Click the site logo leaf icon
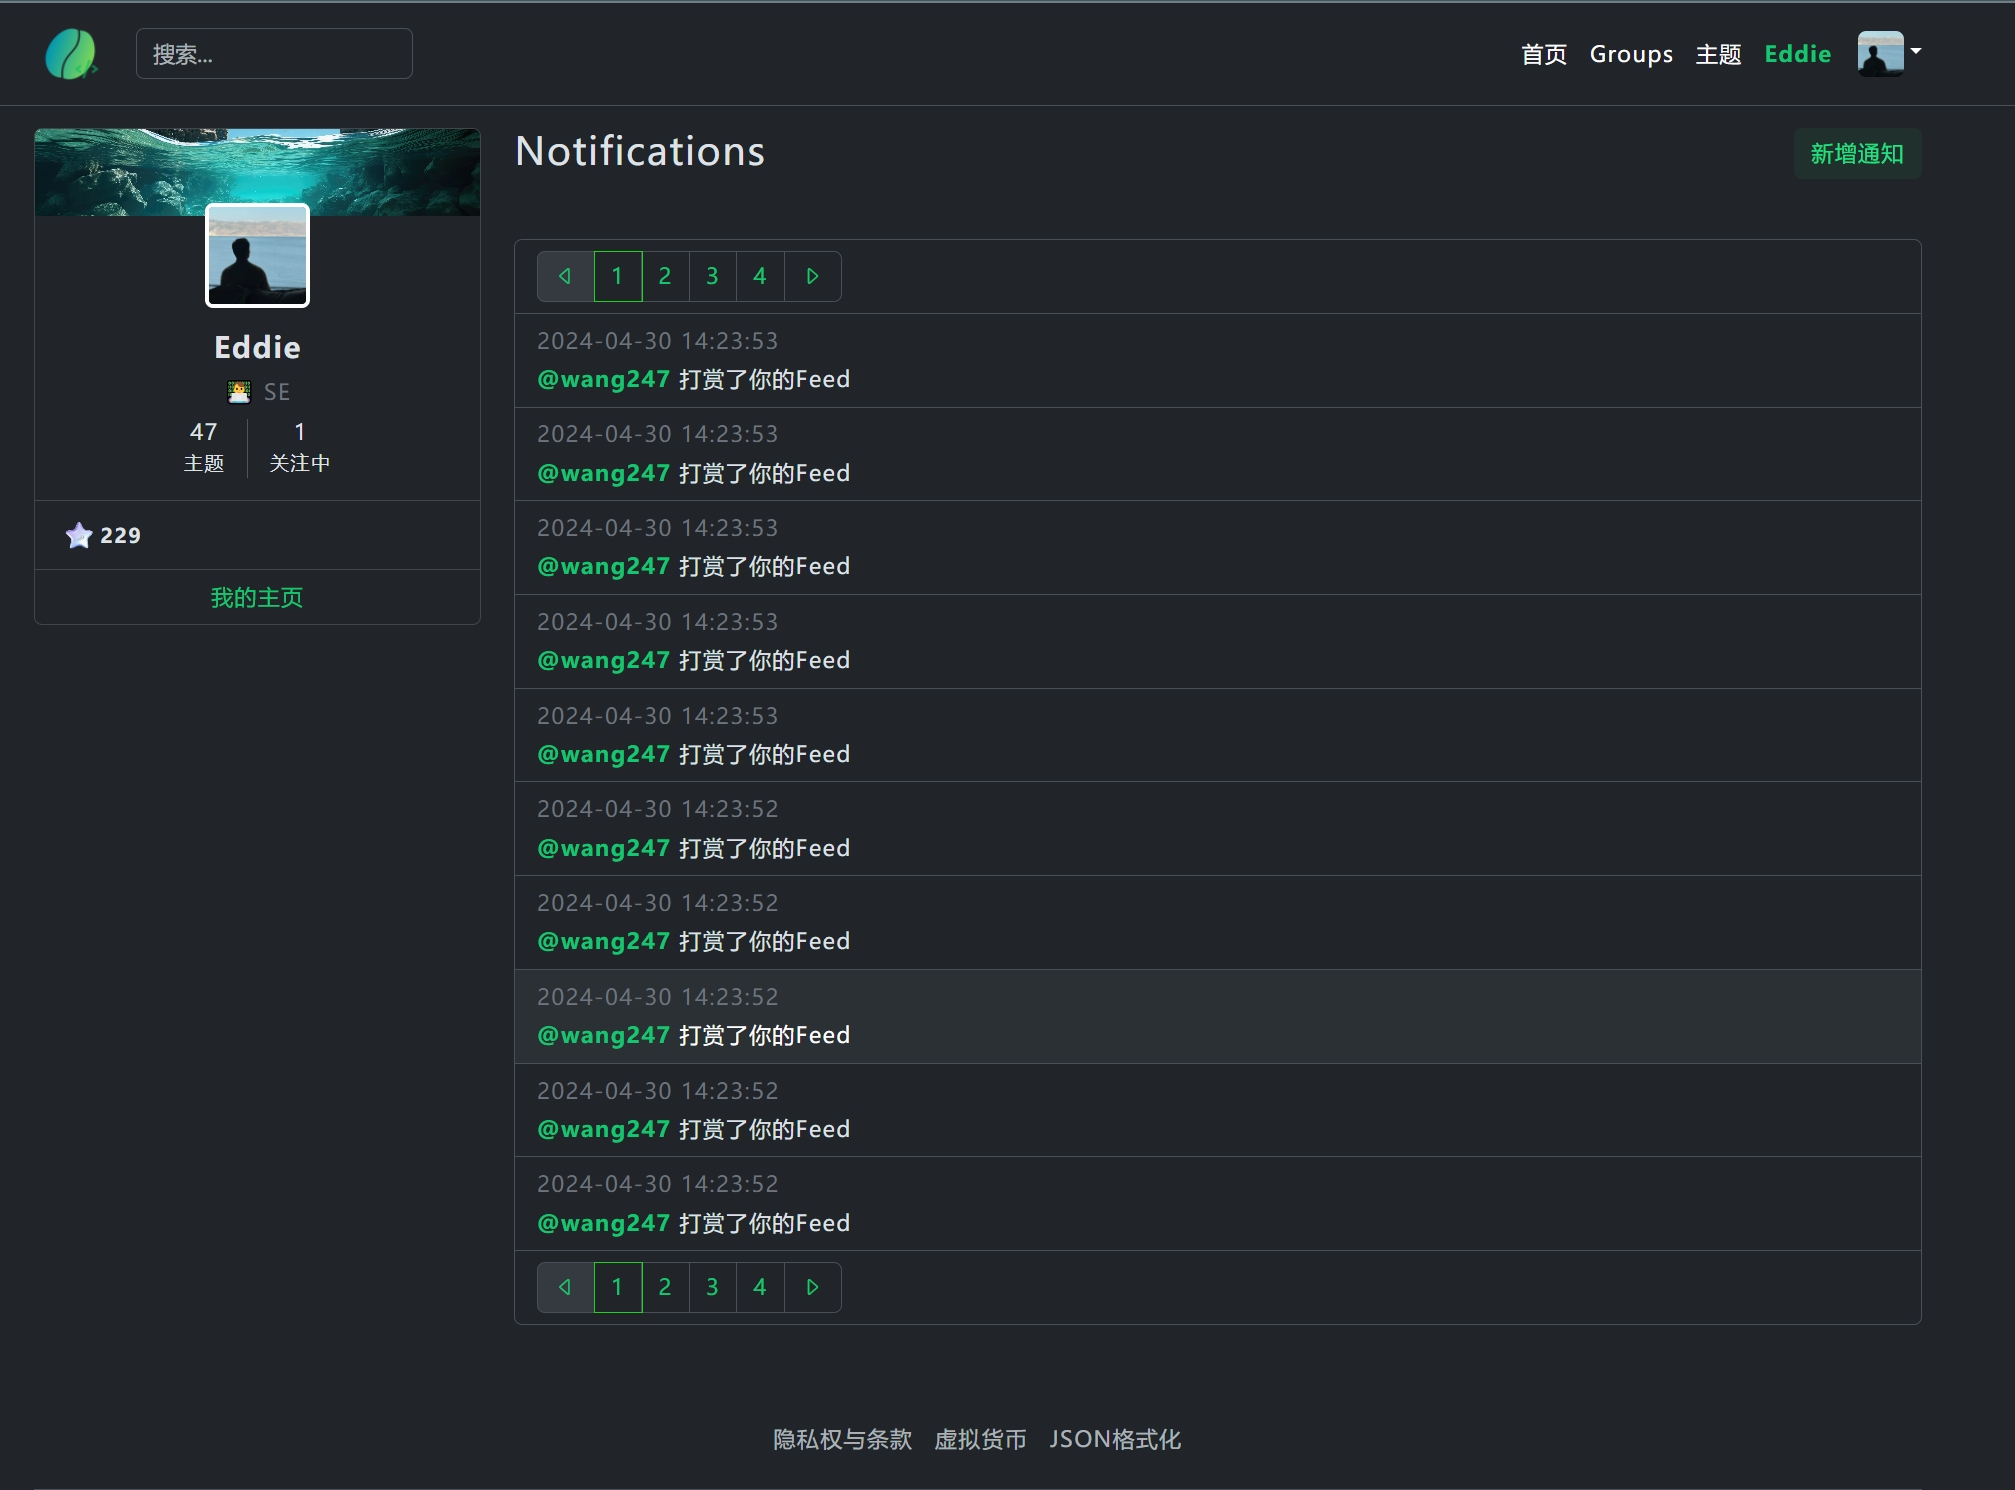Image resolution: width=2015 pixels, height=1490 pixels. pos(74,52)
